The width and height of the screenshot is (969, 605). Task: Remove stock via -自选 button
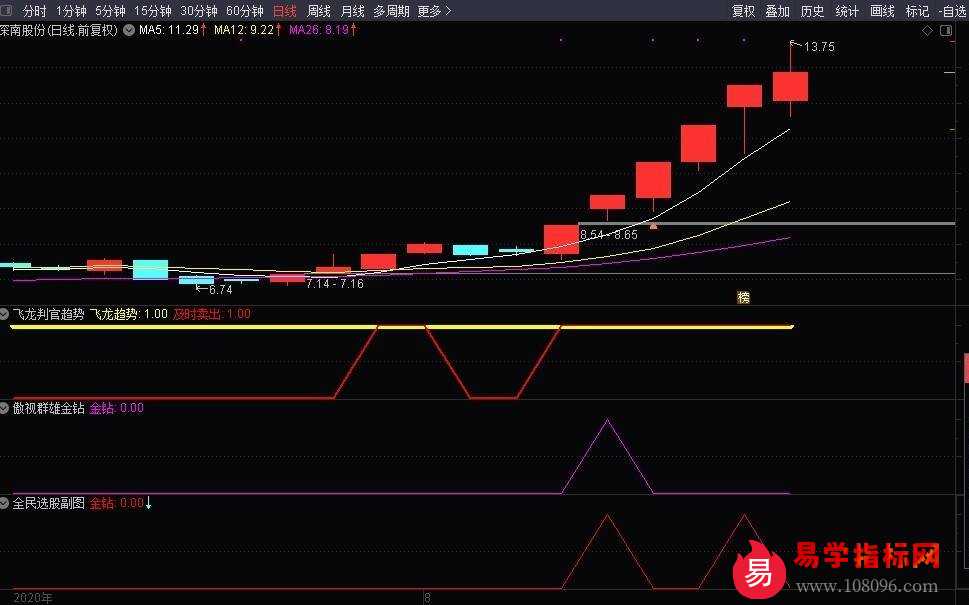coord(953,11)
